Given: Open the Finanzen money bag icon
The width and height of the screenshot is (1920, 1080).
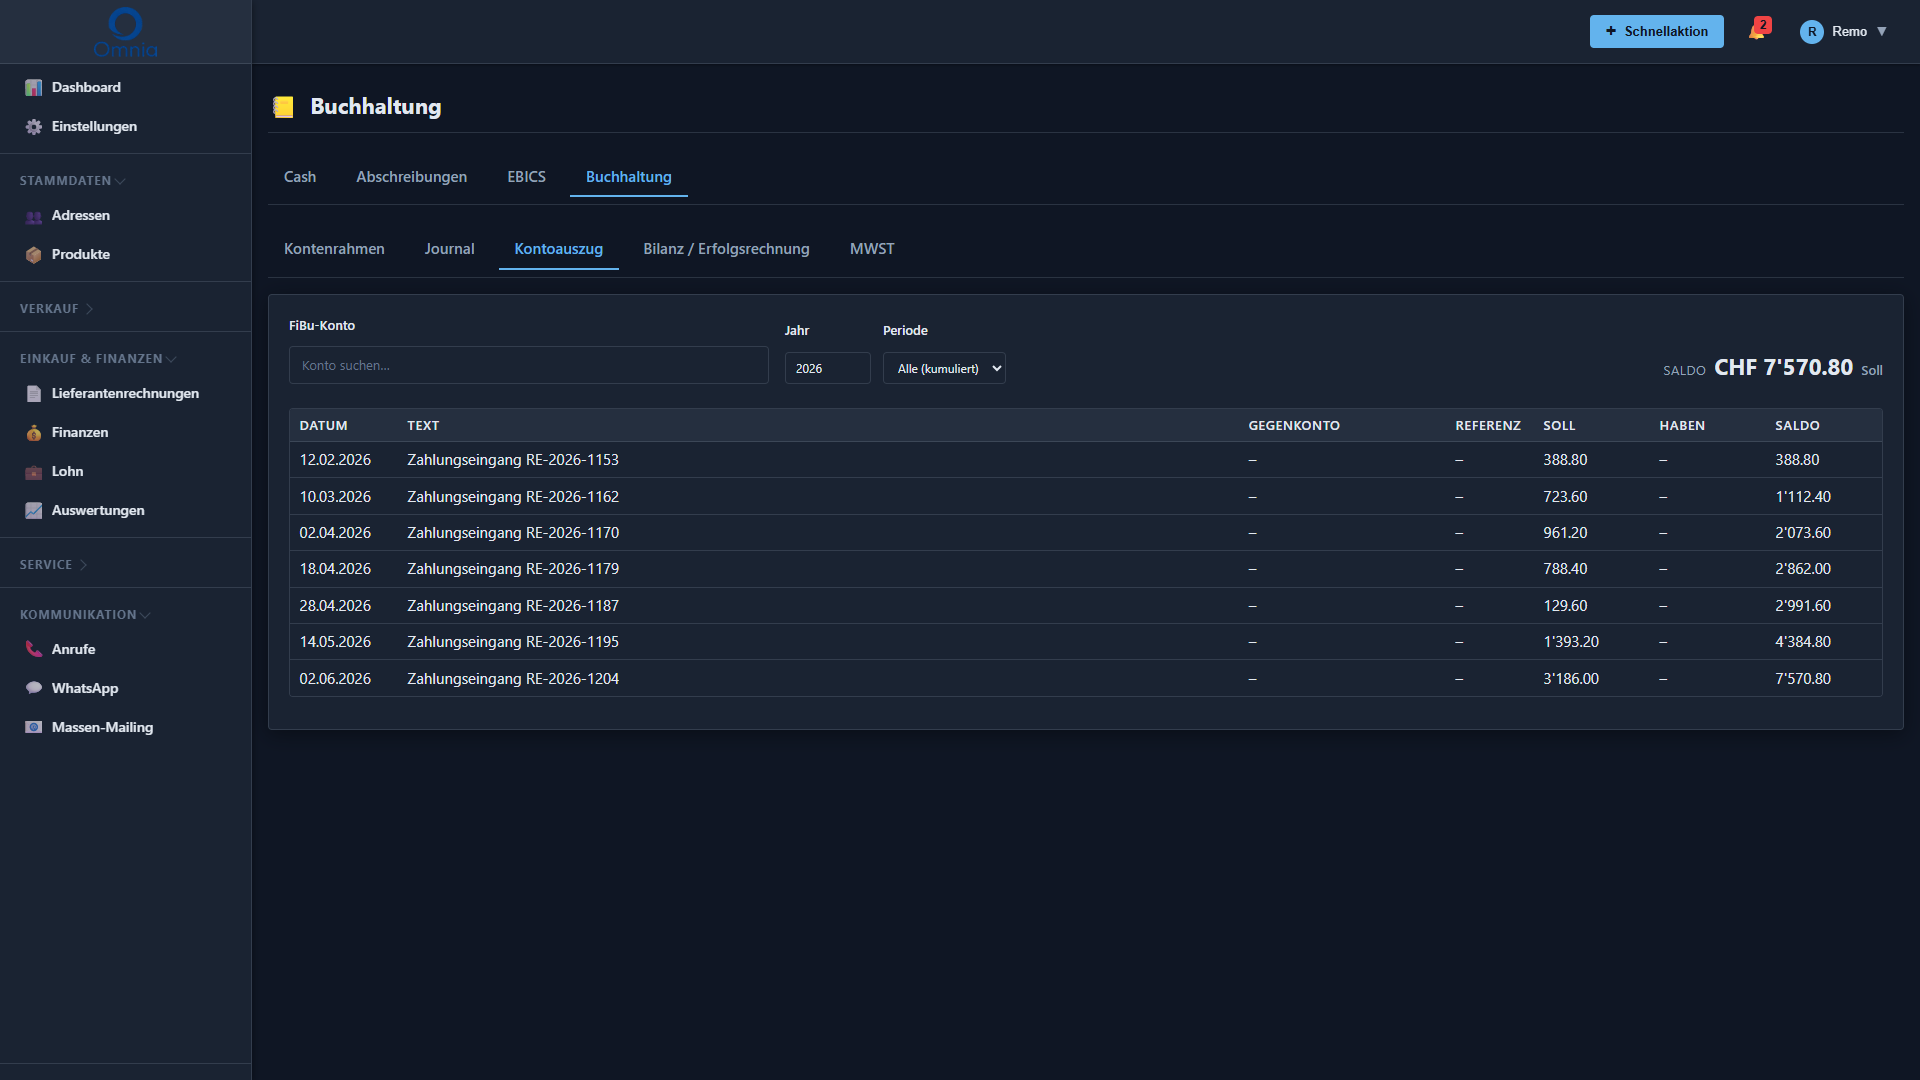Looking at the screenshot, I should tap(34, 433).
